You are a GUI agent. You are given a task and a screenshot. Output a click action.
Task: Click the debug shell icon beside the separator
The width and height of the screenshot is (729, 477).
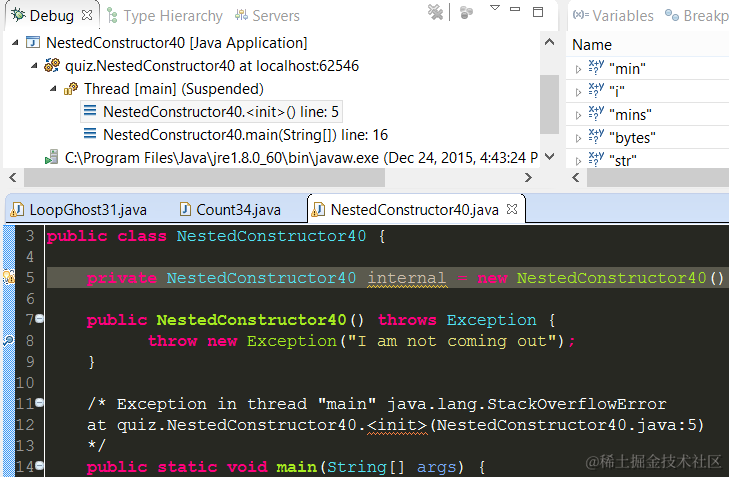click(x=466, y=13)
